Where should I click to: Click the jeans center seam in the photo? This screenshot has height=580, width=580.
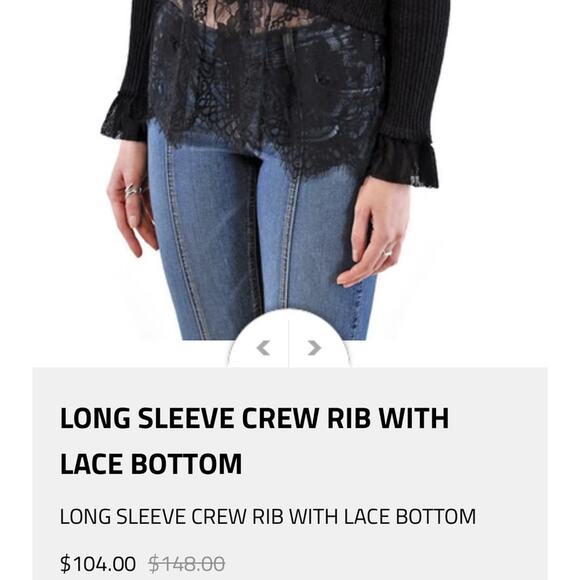(289, 240)
